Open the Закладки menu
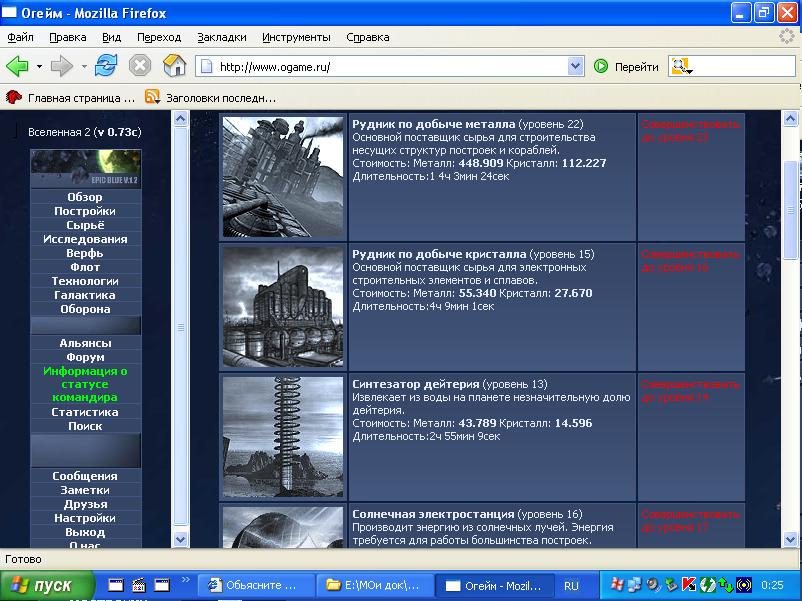 tap(221, 37)
